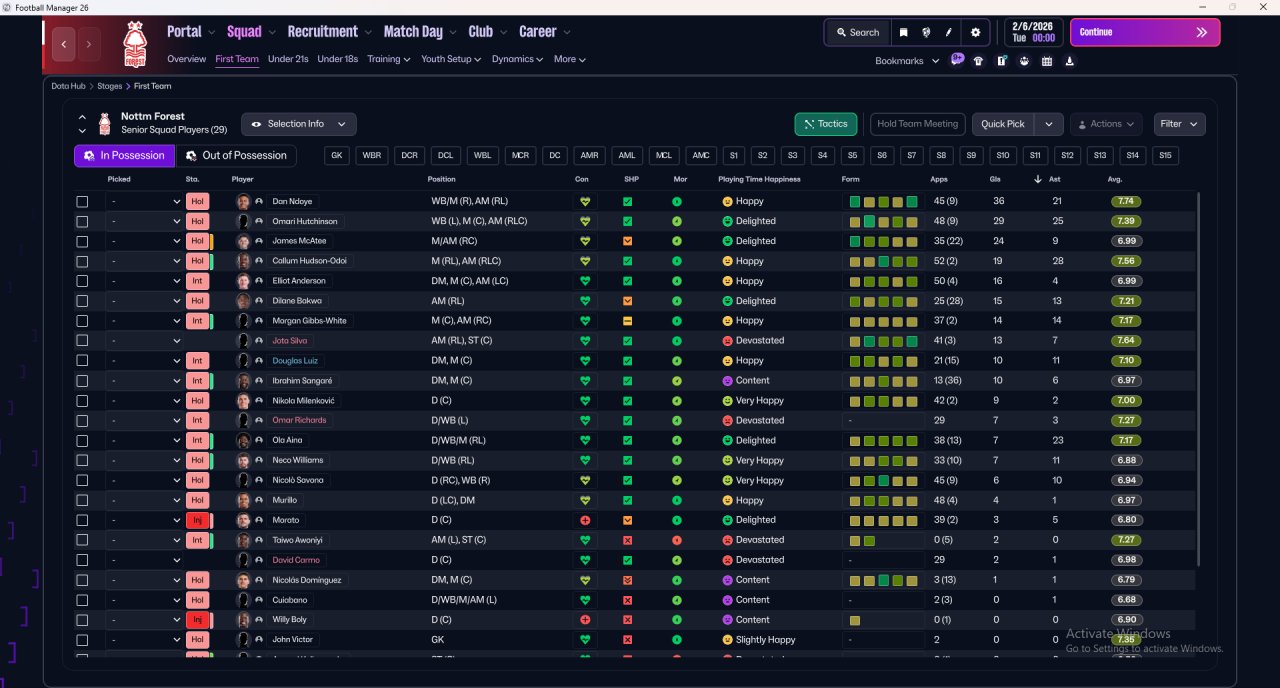The image size is (1280, 688).
Task: Switch to Out of Possession view
Action: 237,156
